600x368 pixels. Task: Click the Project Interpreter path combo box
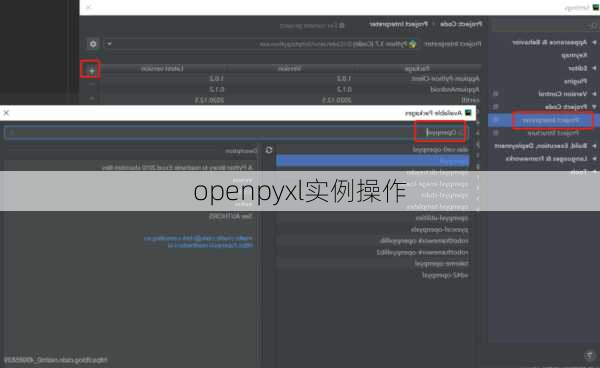(x=261, y=44)
